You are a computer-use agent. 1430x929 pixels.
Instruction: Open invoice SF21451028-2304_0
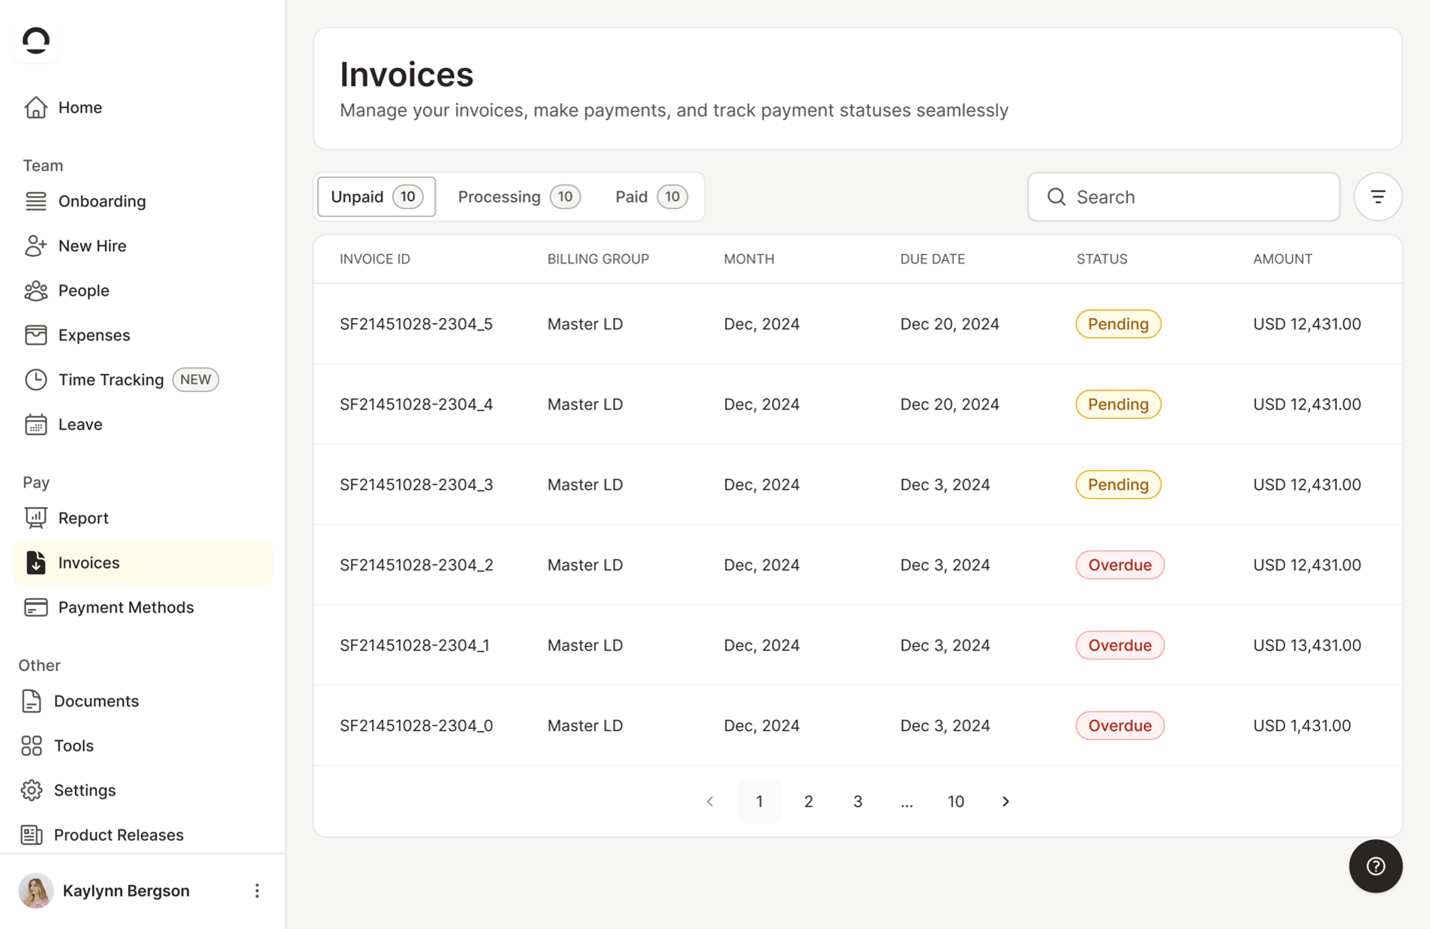(x=416, y=726)
